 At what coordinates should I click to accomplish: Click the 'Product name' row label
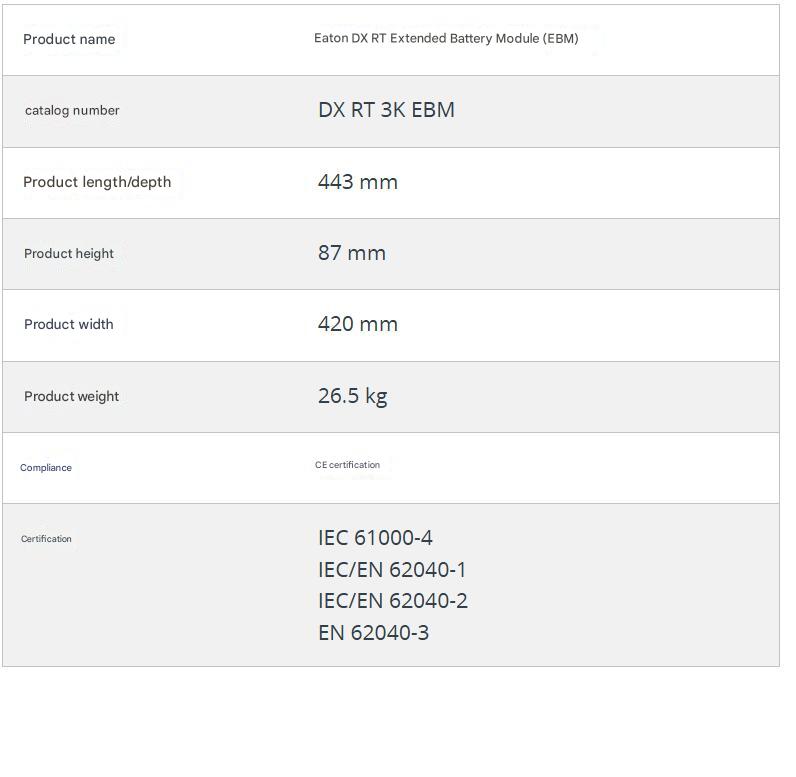[69, 39]
